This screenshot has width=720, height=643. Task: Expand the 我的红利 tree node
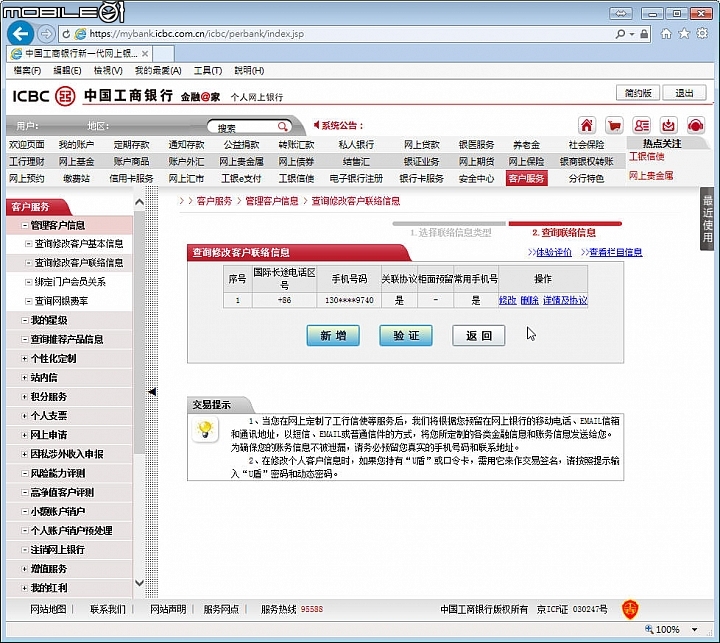(25, 588)
